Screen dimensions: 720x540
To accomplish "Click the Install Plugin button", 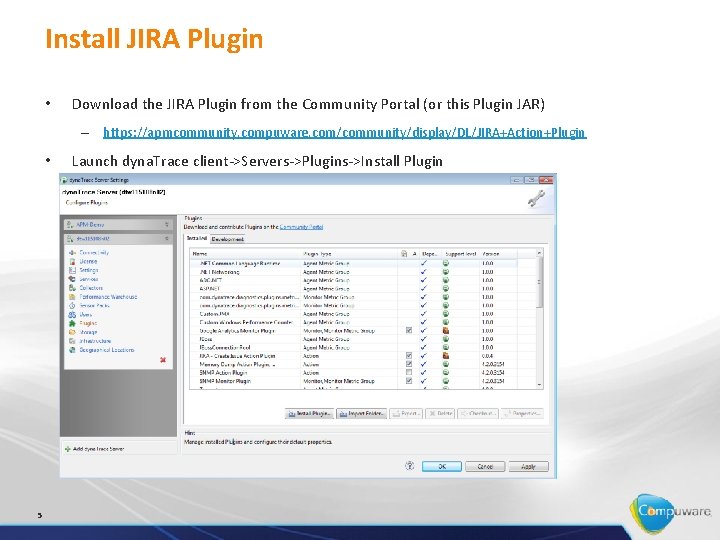I will click(309, 414).
